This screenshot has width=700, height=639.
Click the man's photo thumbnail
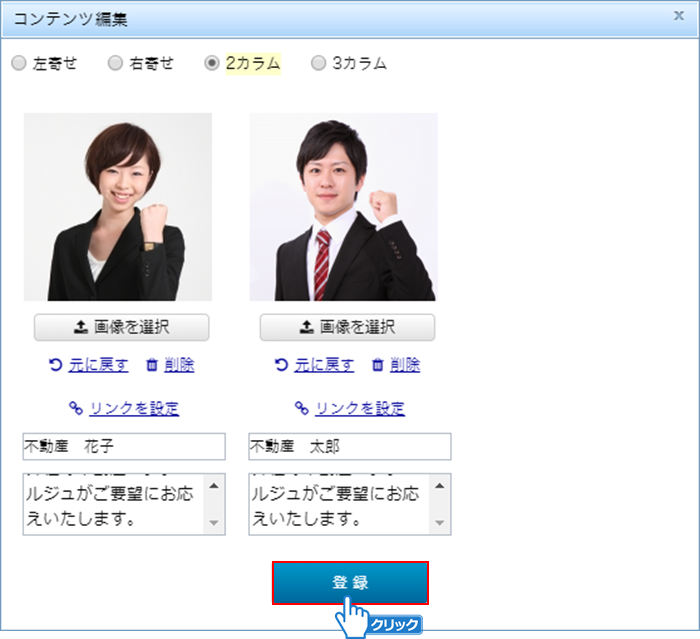(343, 207)
